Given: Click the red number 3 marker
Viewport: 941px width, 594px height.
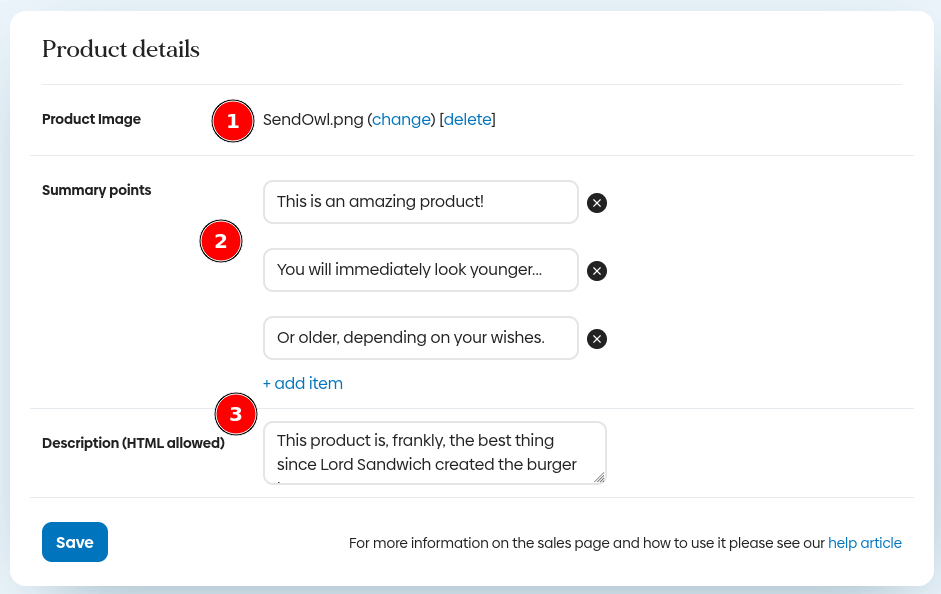Looking at the screenshot, I should tap(236, 414).
